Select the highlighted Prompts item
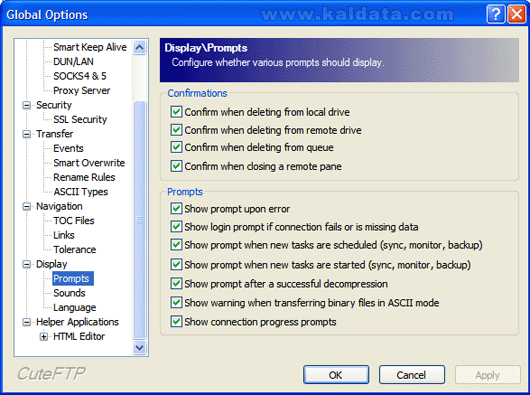Viewport: 530px width, 395px height. point(73,278)
